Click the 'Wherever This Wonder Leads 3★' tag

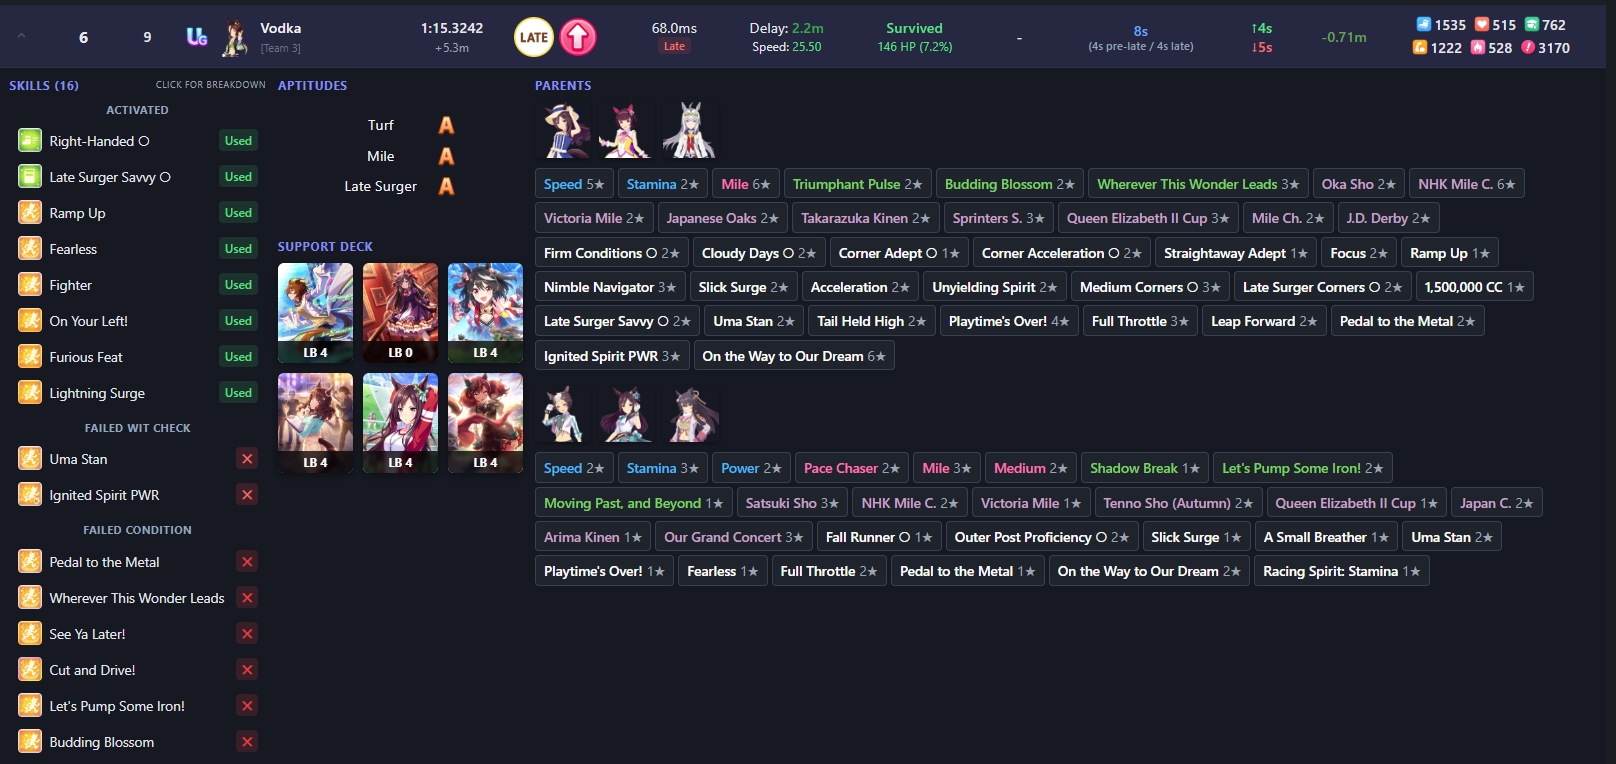(x=1198, y=184)
